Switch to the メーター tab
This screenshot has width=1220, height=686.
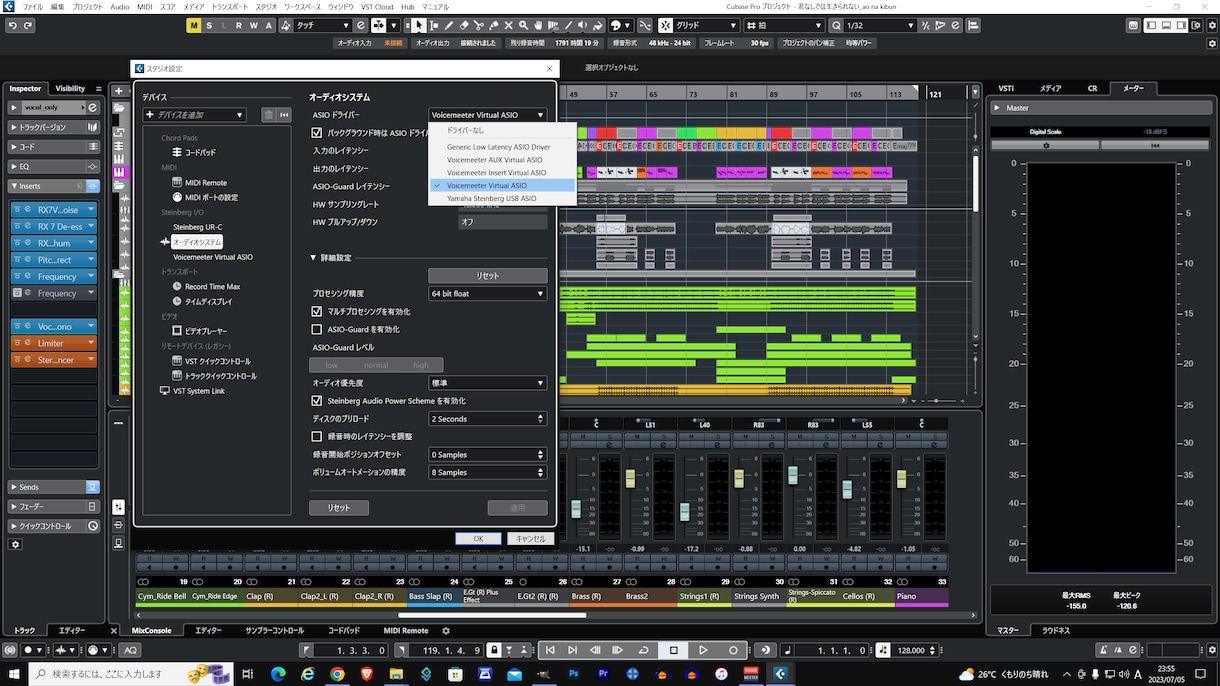tap(1132, 89)
